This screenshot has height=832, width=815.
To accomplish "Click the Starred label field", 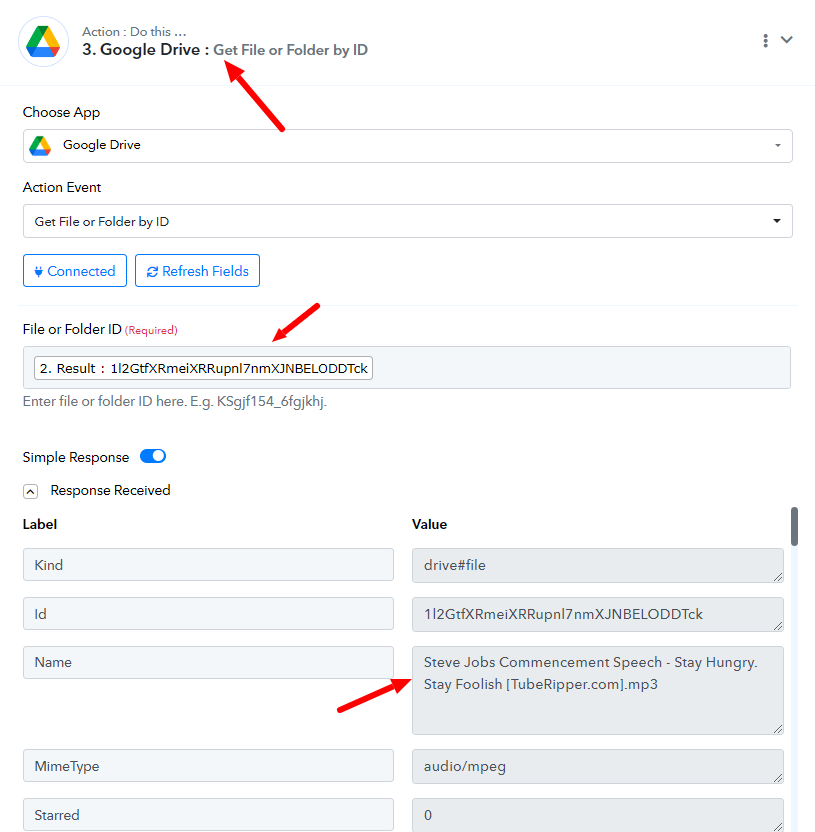I will point(208,814).
